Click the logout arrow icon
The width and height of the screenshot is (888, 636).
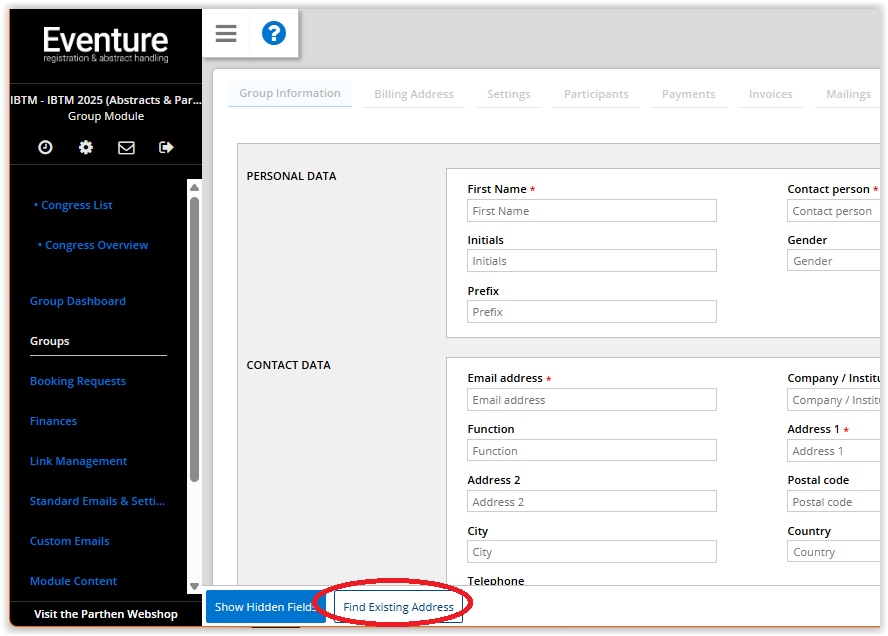click(166, 147)
